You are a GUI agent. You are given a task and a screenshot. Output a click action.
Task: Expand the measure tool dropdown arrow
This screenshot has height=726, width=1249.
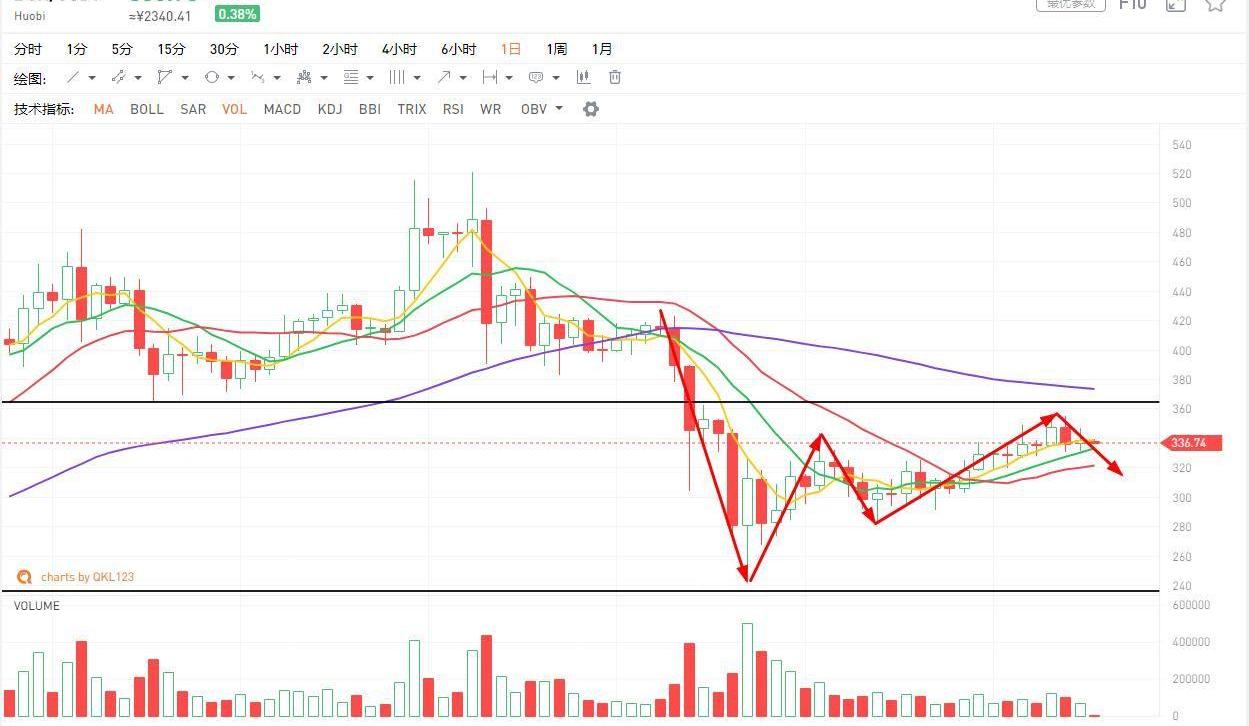509,78
